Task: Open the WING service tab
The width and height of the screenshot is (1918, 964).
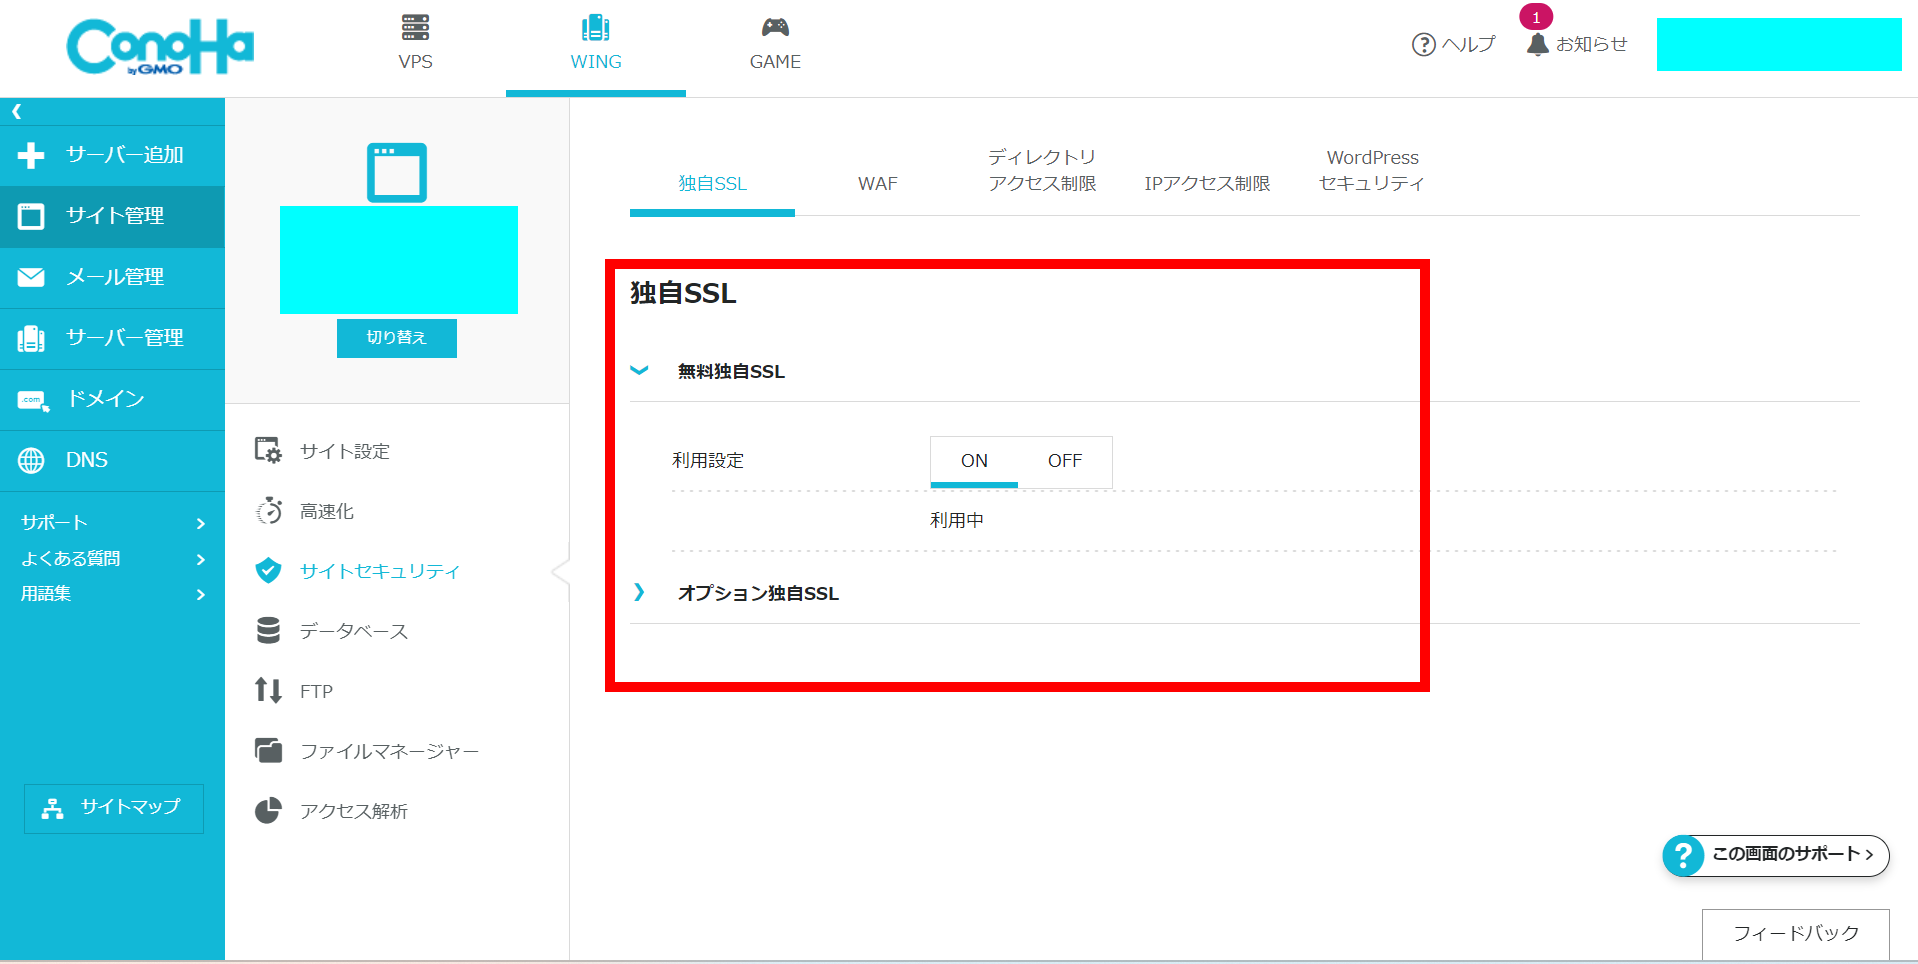Action: (x=596, y=43)
